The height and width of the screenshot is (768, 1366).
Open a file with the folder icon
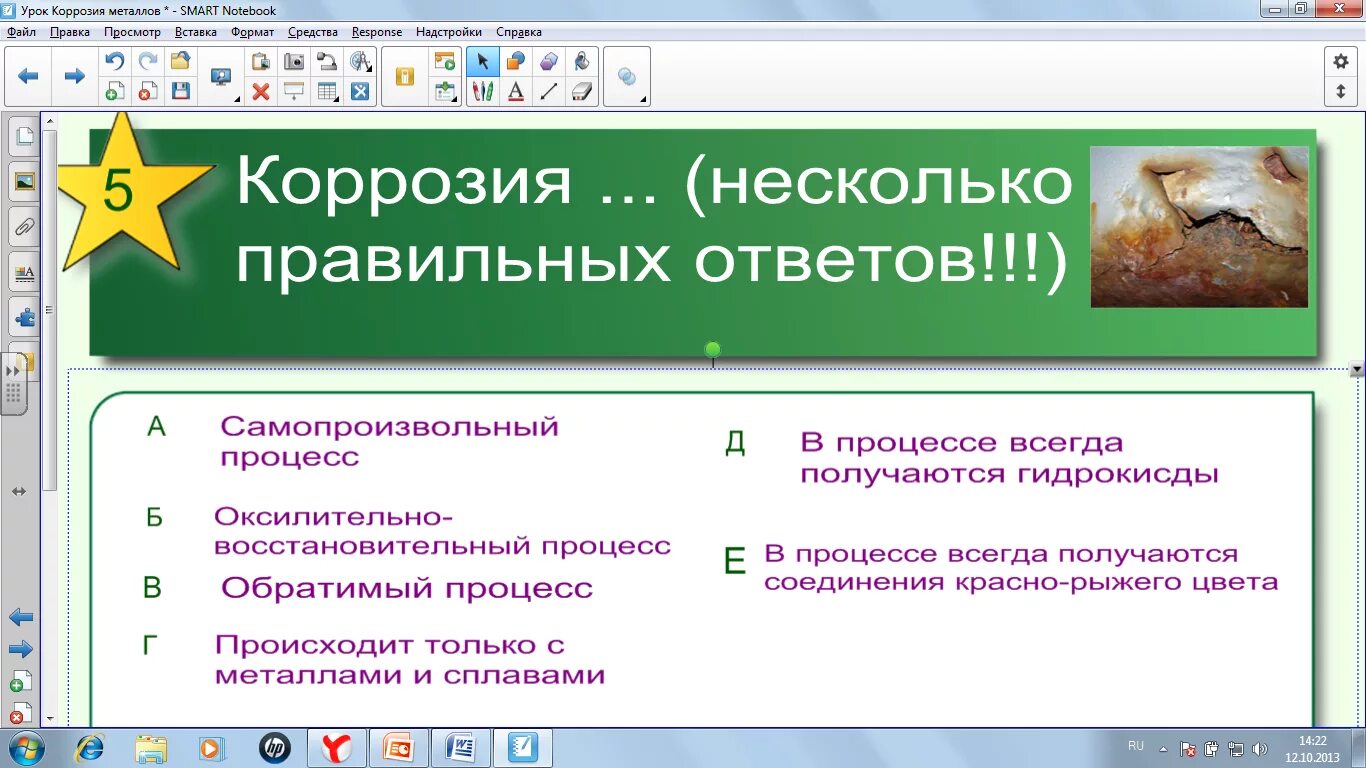click(181, 61)
